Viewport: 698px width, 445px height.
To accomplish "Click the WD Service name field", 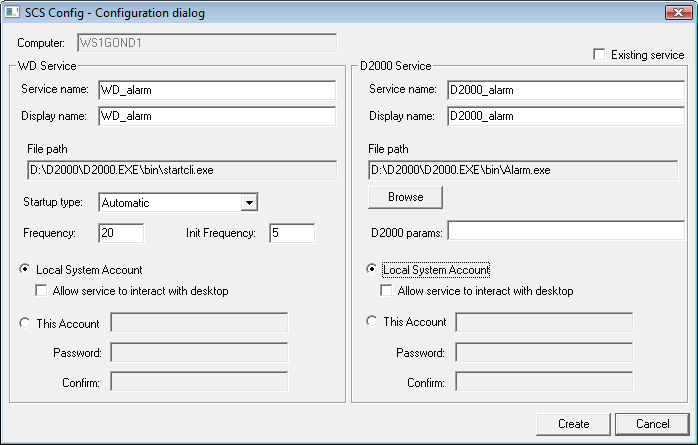I will pyautogui.click(x=216, y=90).
